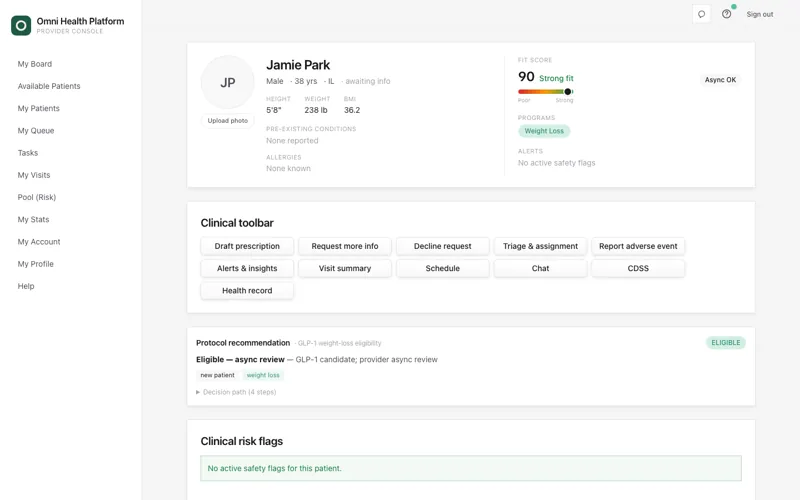Viewport: 800px width, 500px height.
Task: Click the weight value 238 lb
Action: [316, 110]
